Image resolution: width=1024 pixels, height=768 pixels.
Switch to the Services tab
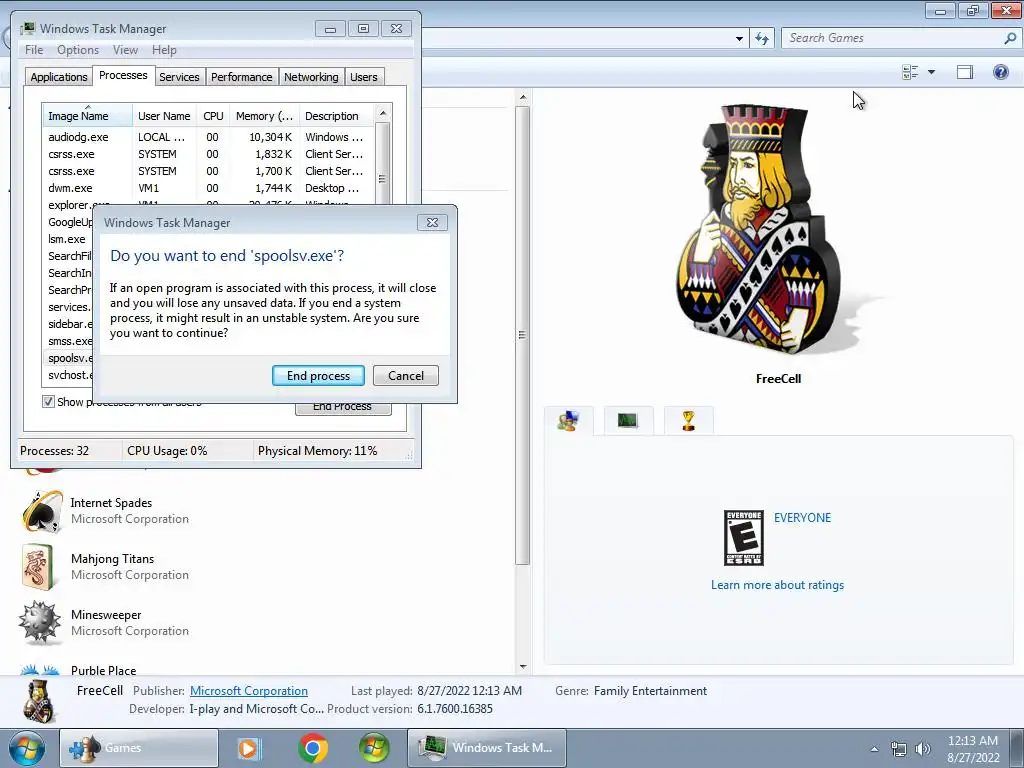point(179,77)
